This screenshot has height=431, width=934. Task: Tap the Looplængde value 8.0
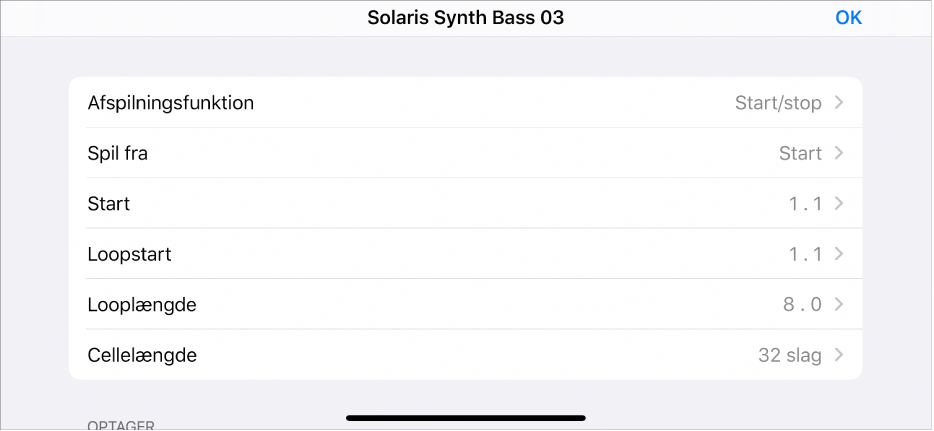(803, 304)
